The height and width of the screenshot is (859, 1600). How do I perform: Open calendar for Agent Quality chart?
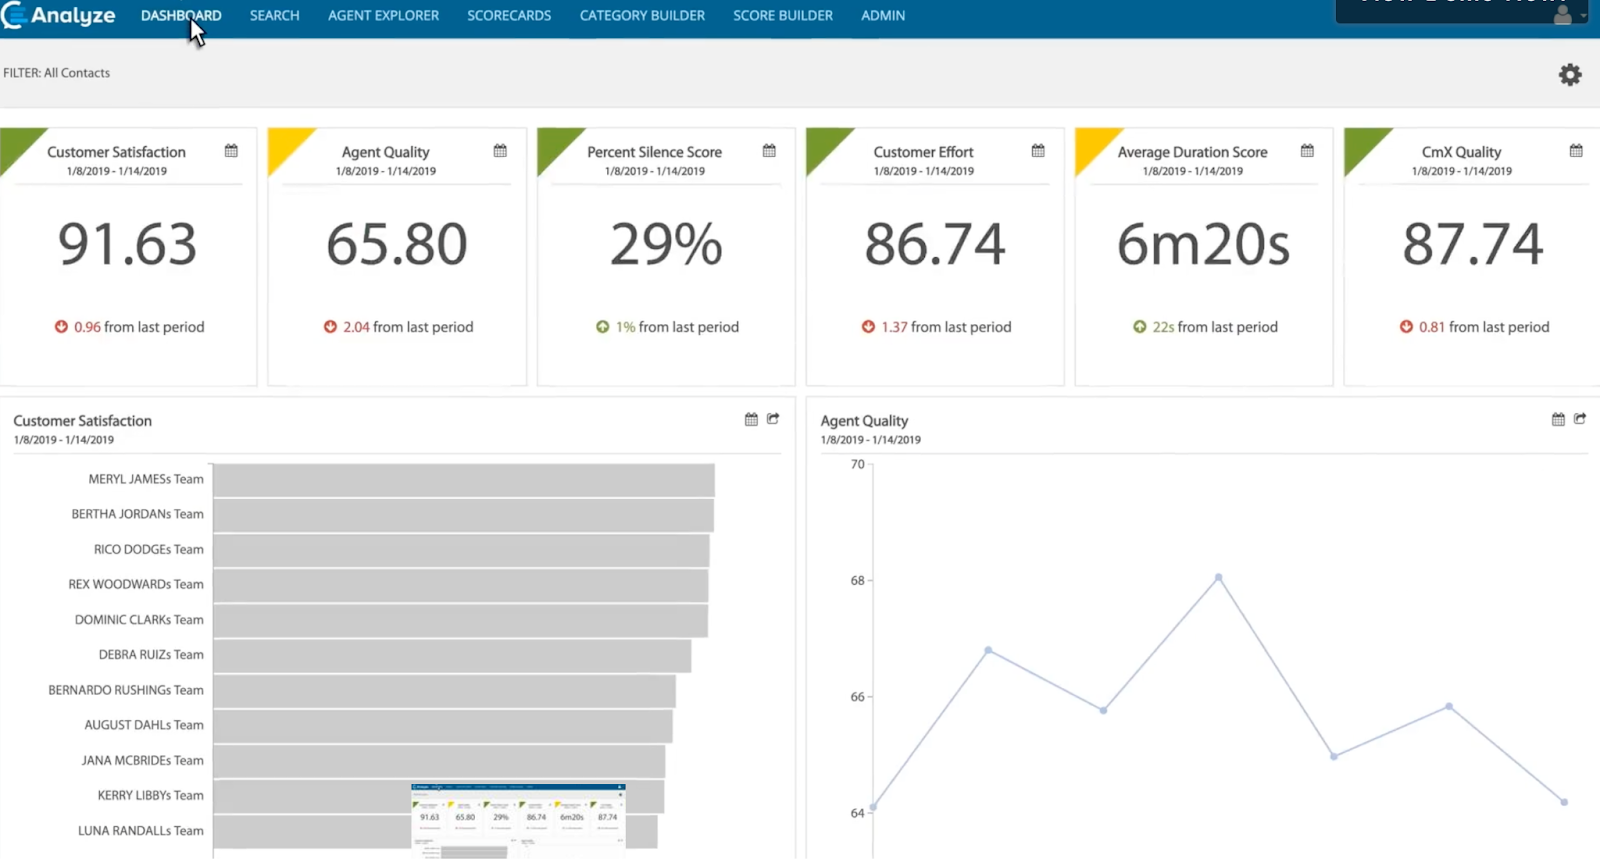coord(1558,419)
